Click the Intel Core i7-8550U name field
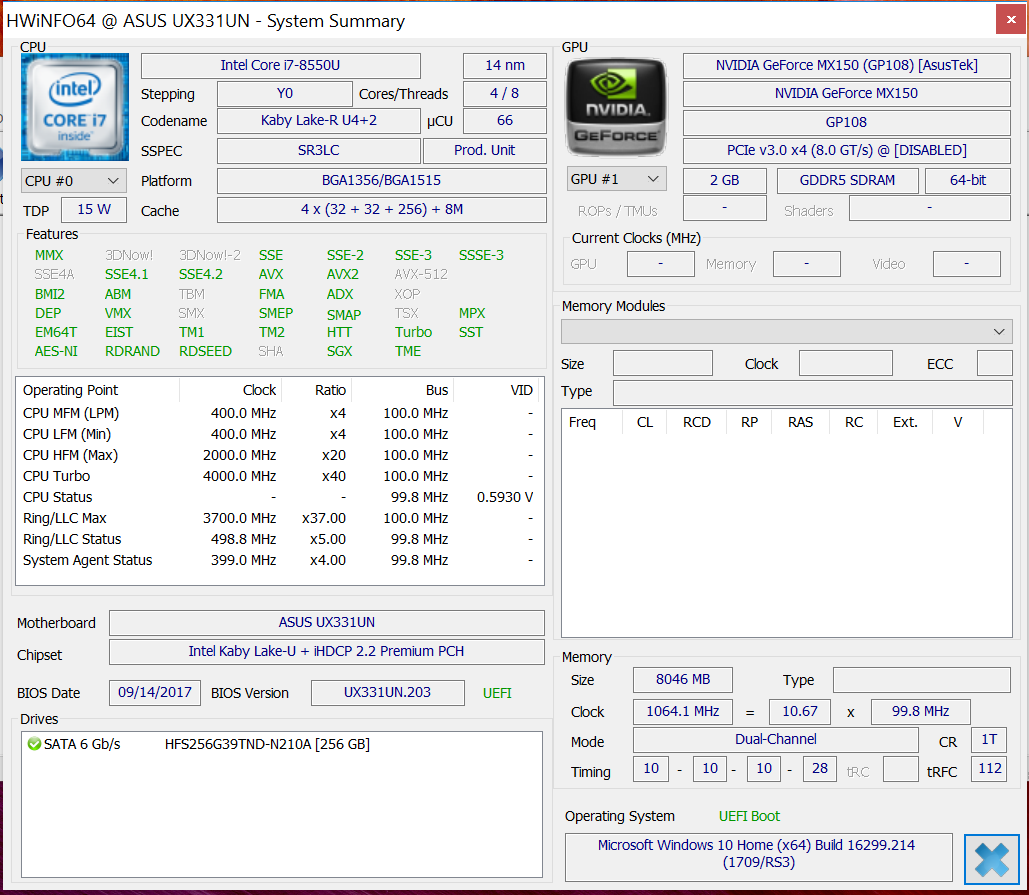The width and height of the screenshot is (1029, 895). pos(280,66)
